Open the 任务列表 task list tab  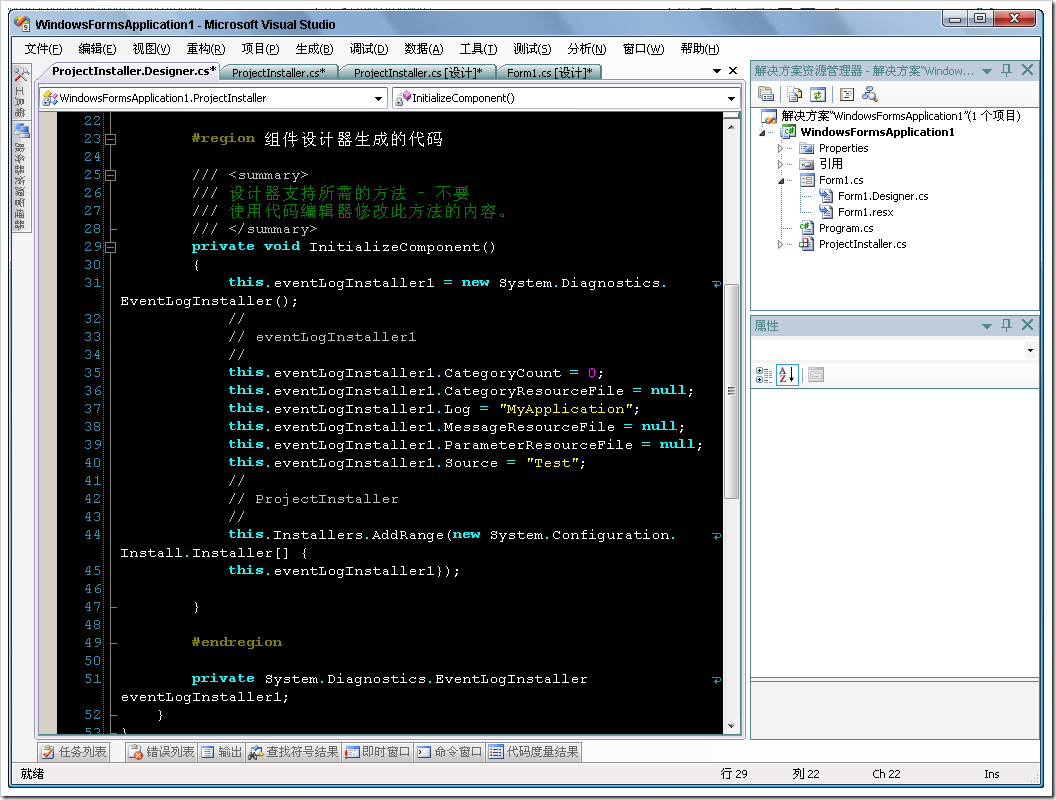[73, 752]
